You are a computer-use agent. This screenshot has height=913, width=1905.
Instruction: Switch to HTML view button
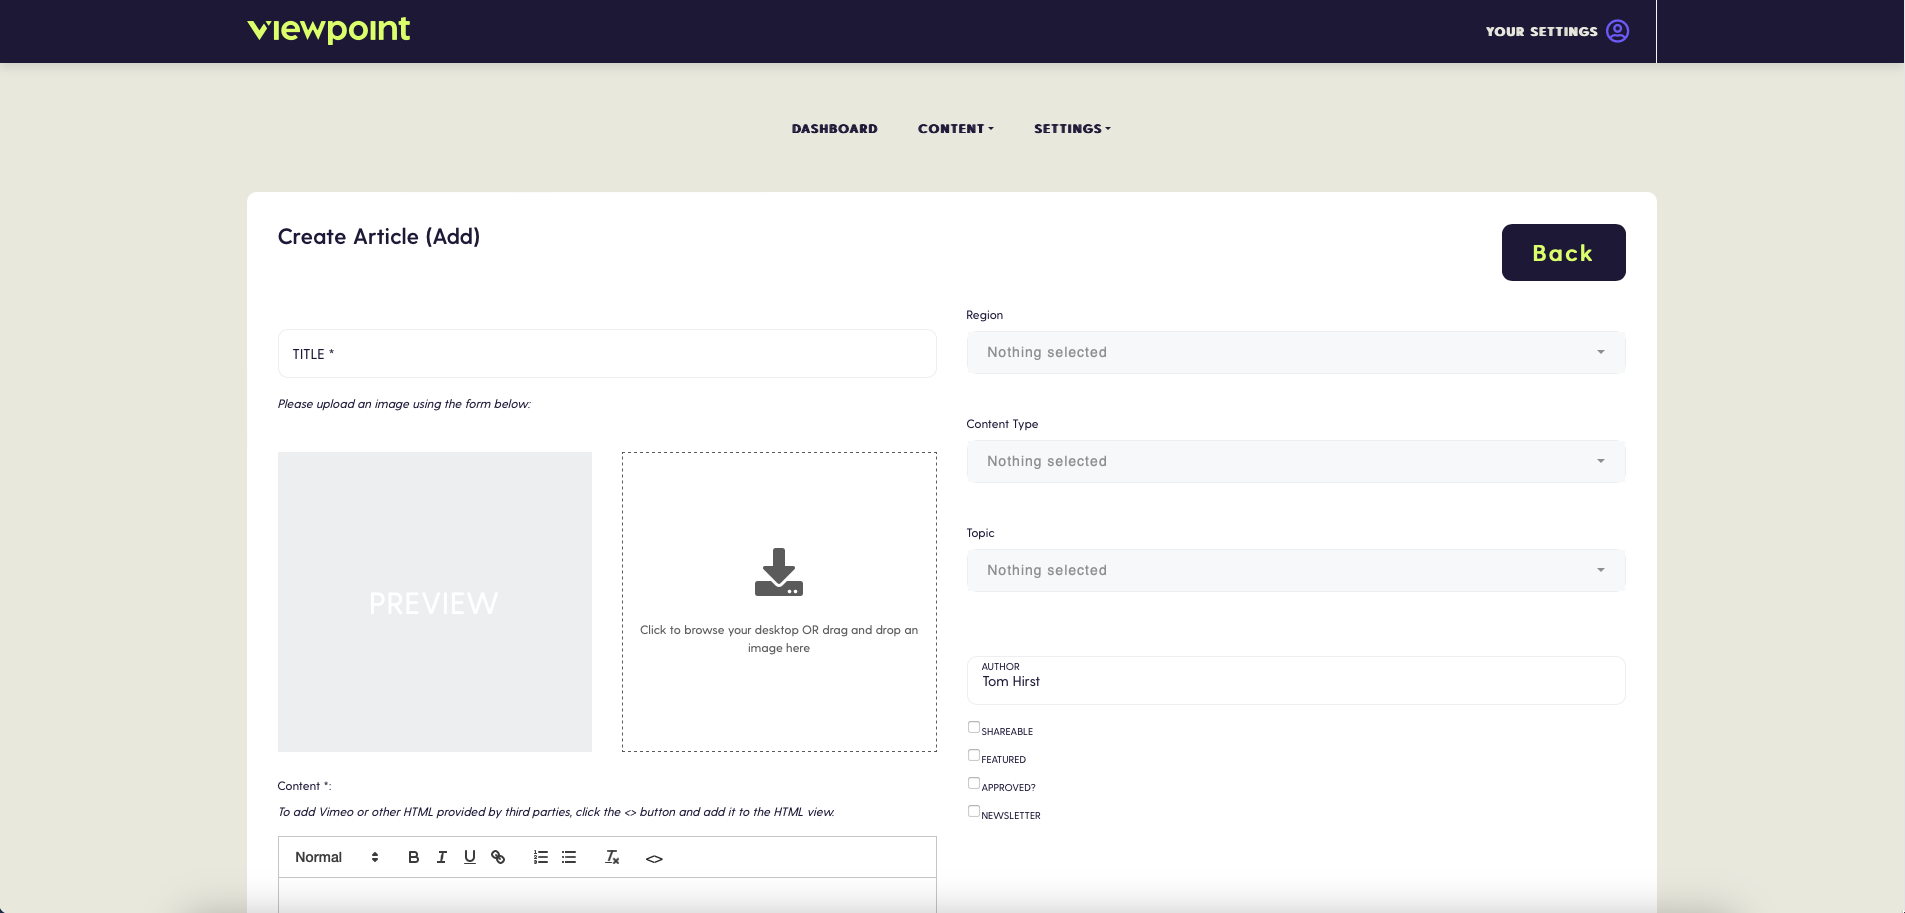click(x=654, y=858)
